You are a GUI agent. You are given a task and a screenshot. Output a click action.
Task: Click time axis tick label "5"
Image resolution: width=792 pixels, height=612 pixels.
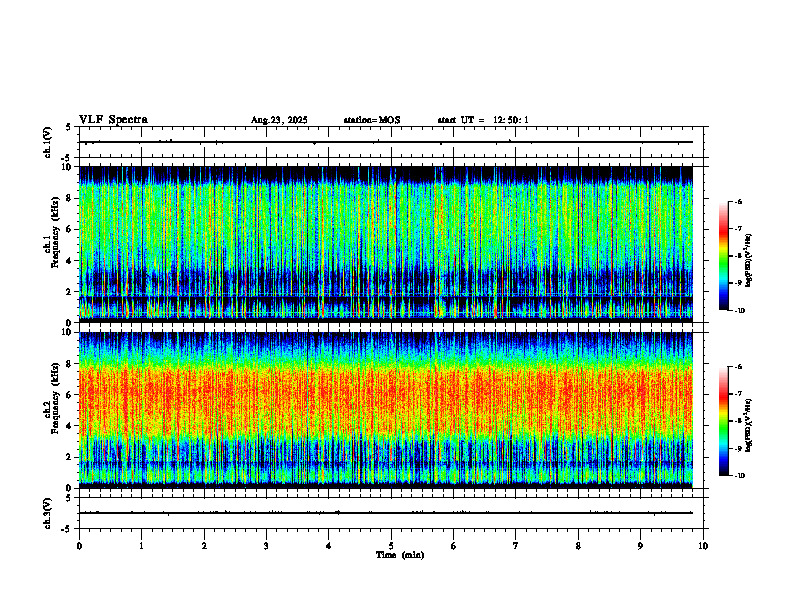click(x=391, y=546)
